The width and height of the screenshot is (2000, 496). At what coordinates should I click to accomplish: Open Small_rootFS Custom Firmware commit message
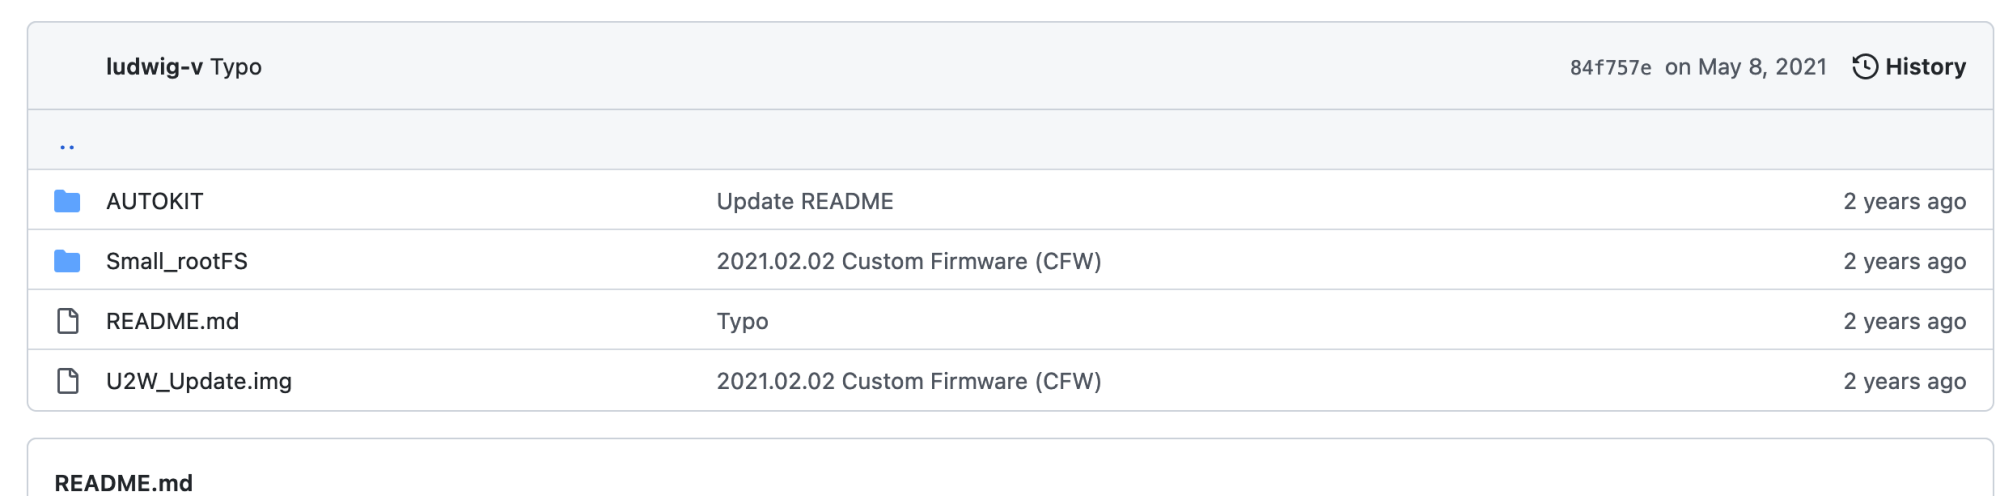click(x=908, y=261)
